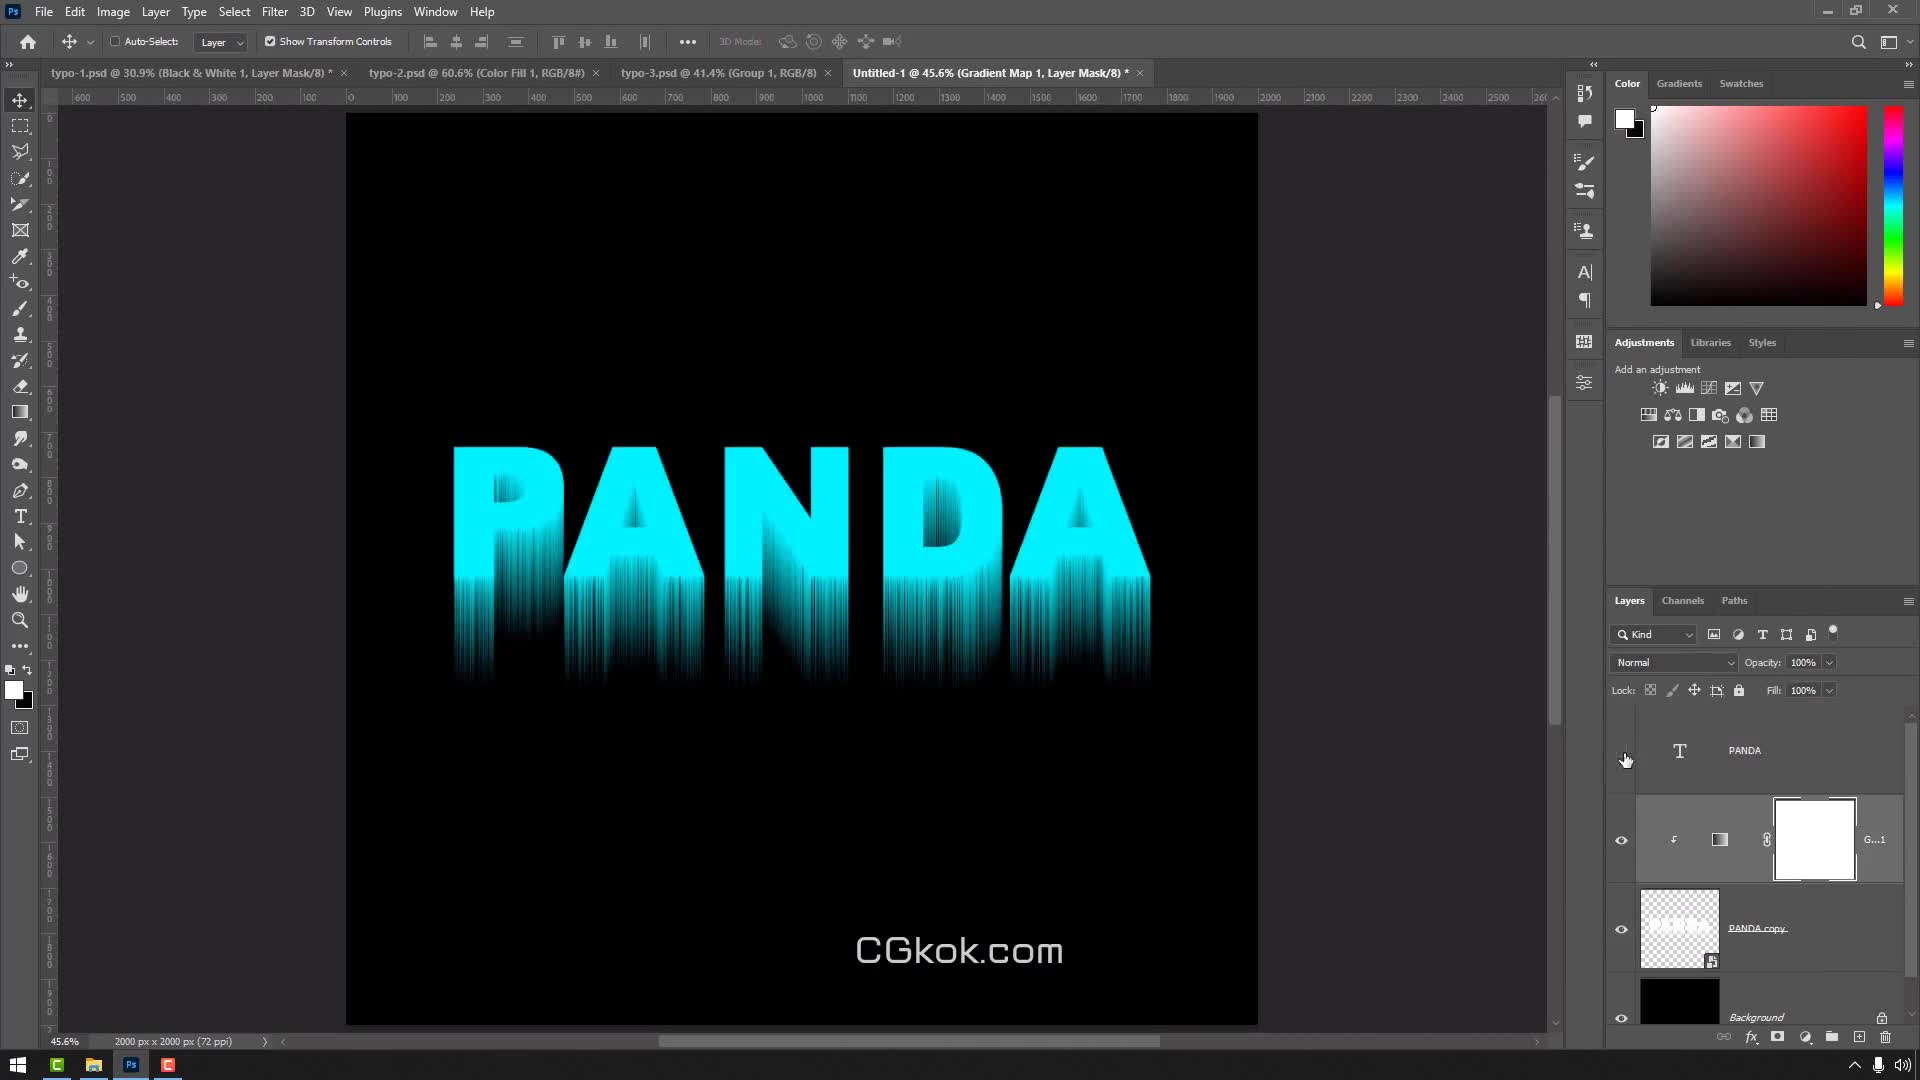This screenshot has width=1920, height=1080.
Task: Select the Zoom tool in toolbar
Action: click(x=20, y=621)
